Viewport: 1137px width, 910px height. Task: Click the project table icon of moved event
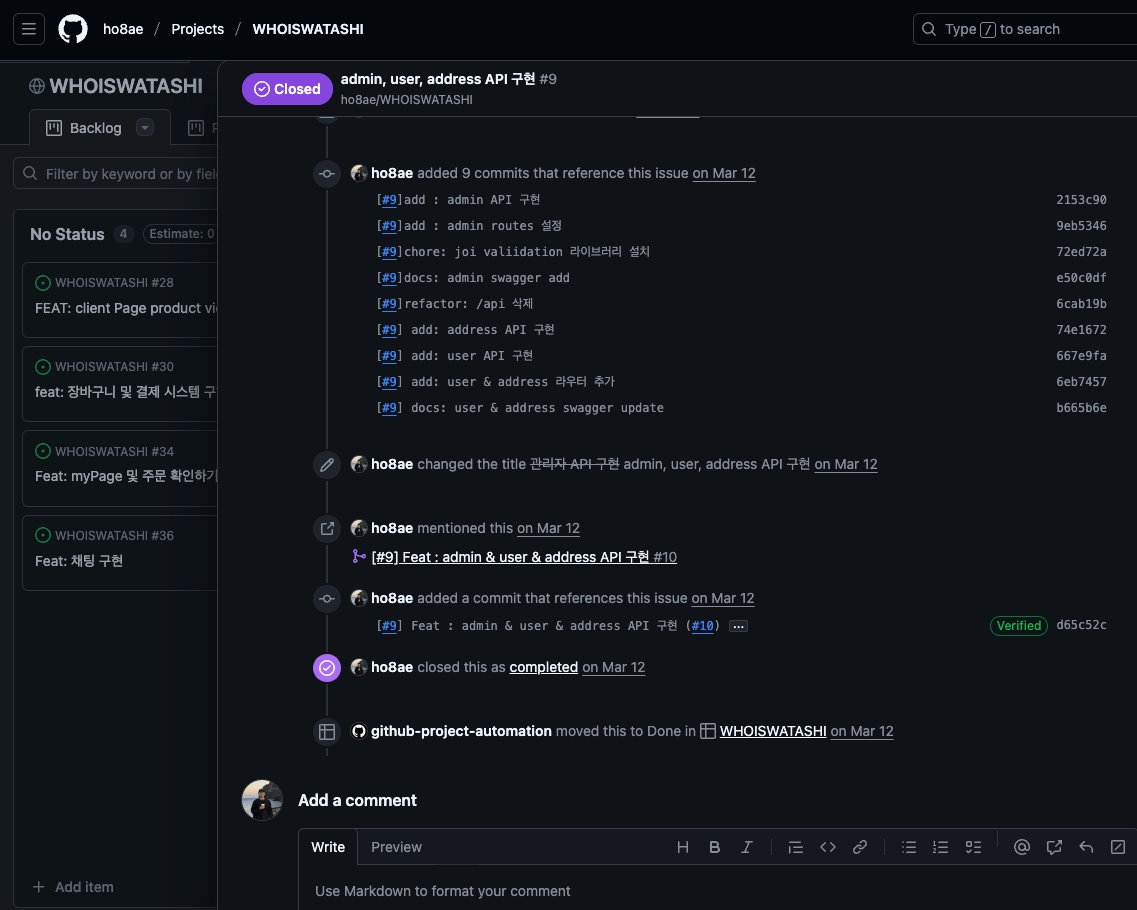(327, 732)
